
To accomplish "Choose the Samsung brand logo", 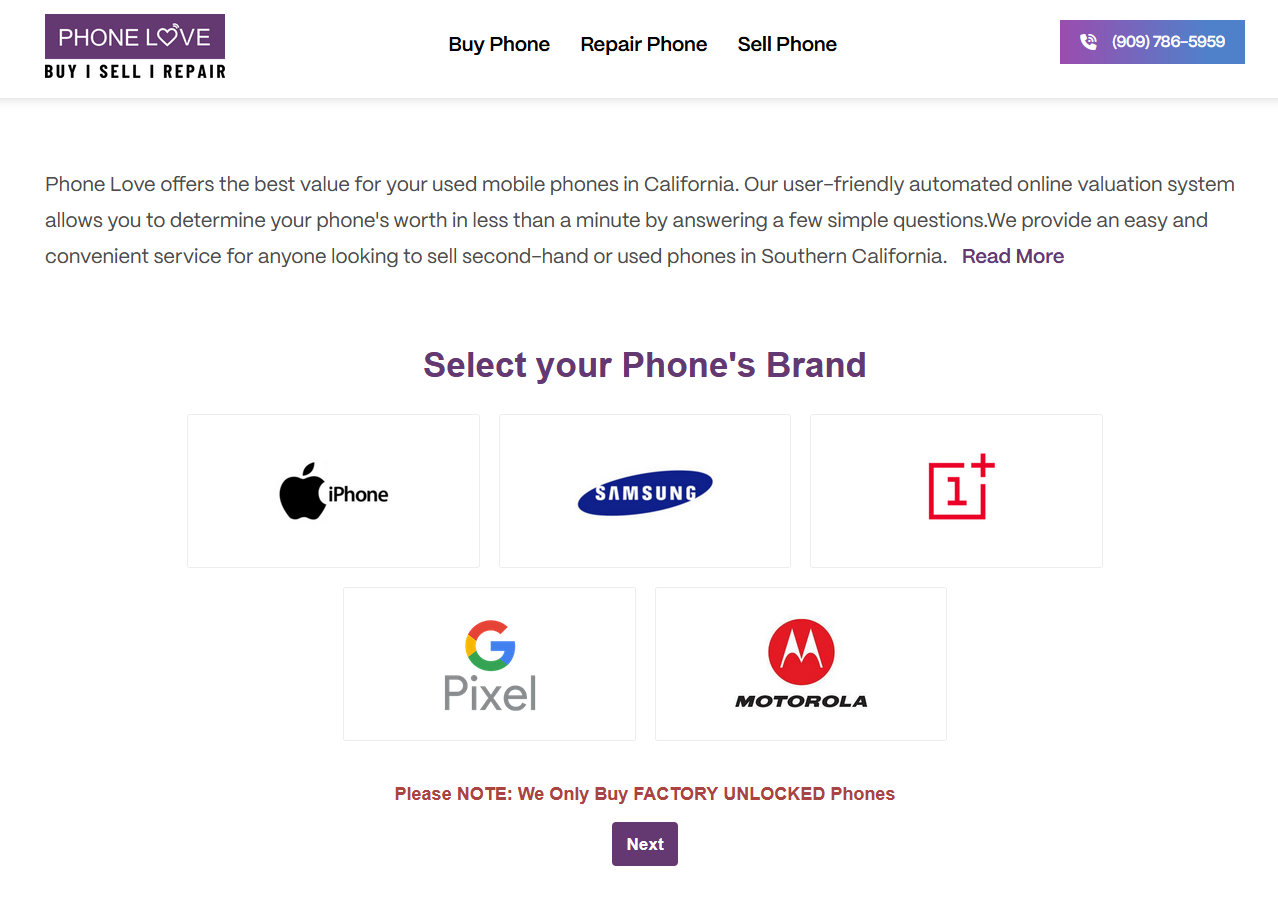I will (645, 492).
